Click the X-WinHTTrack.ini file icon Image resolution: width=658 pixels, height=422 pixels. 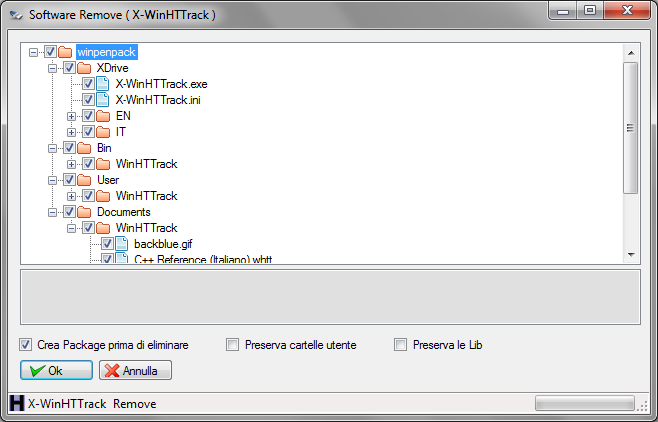[103, 100]
